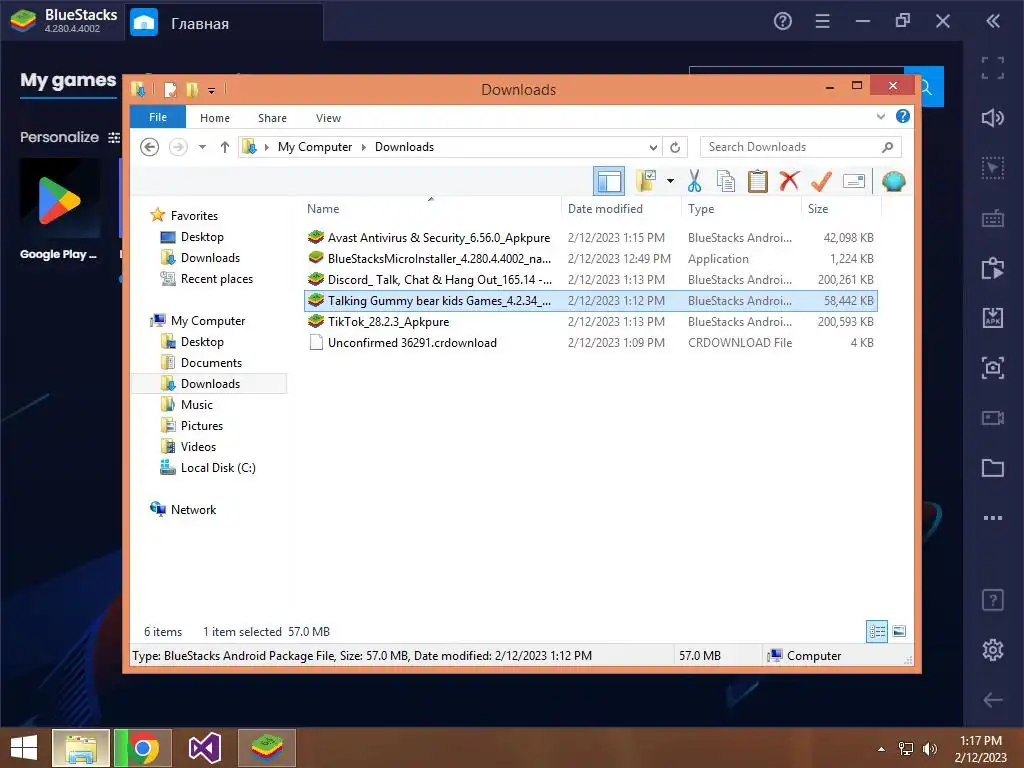Open the View ribbon tab

point(328,118)
